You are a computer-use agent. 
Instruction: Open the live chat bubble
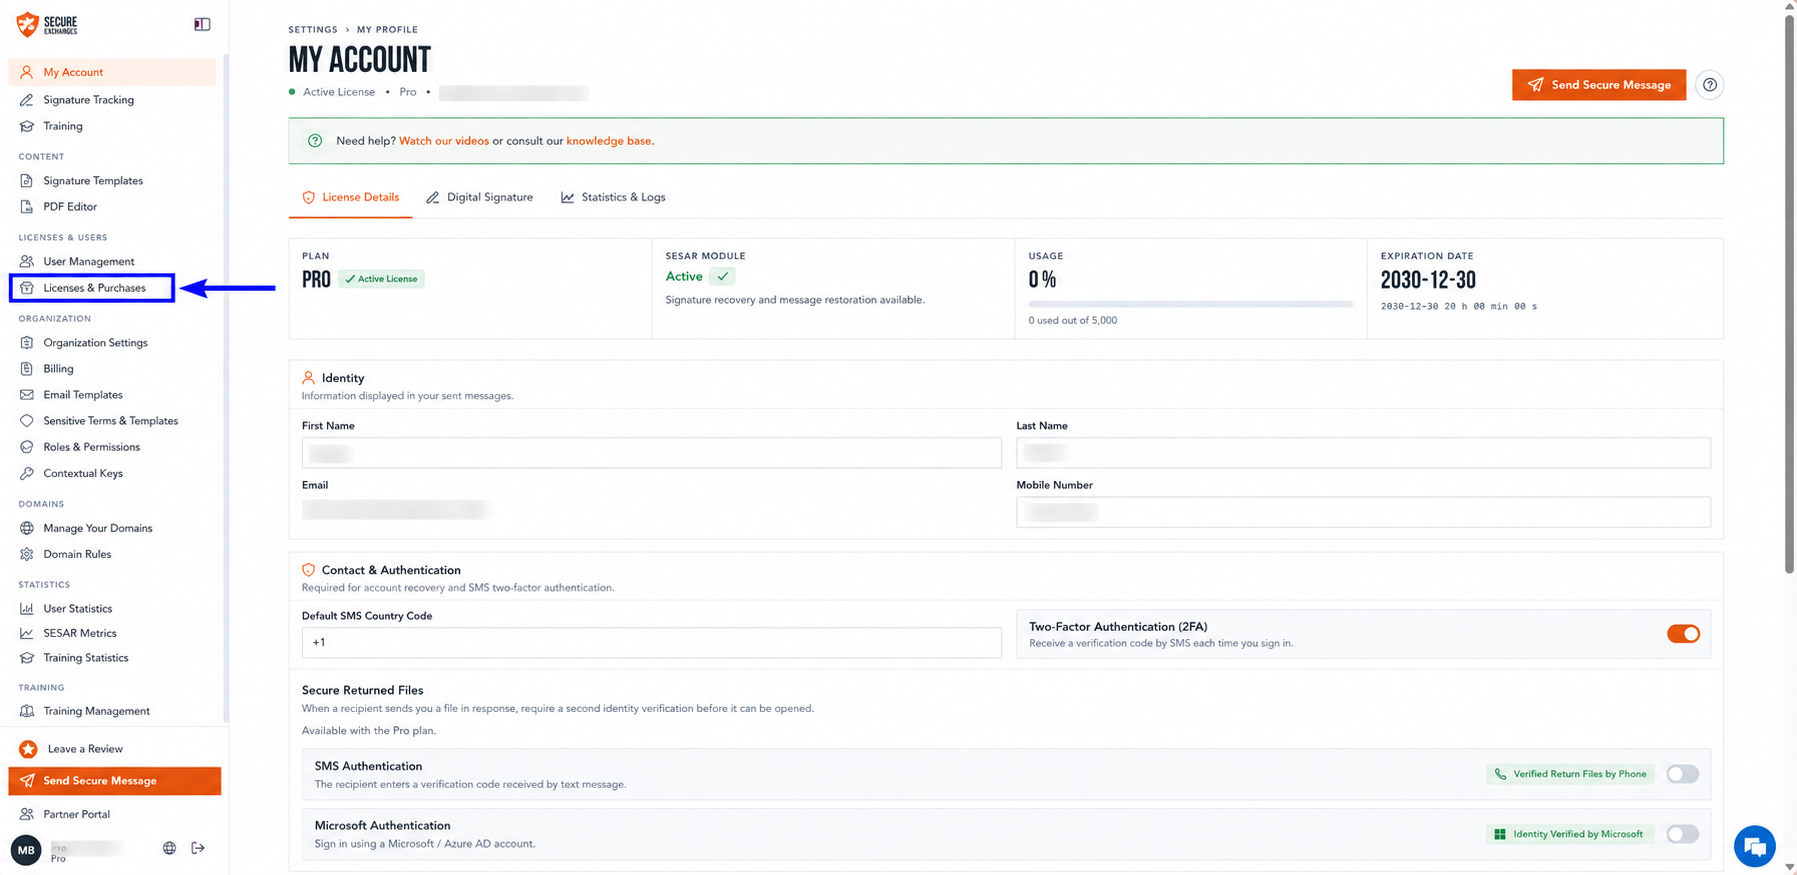[x=1754, y=847]
